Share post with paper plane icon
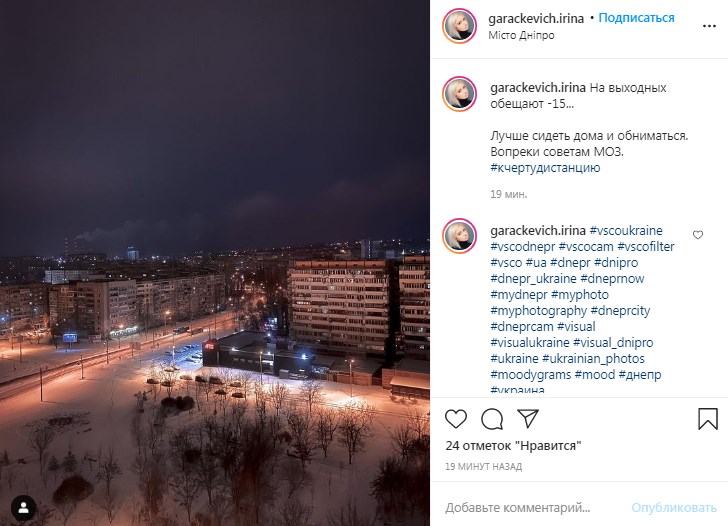728x526 pixels. [x=528, y=418]
